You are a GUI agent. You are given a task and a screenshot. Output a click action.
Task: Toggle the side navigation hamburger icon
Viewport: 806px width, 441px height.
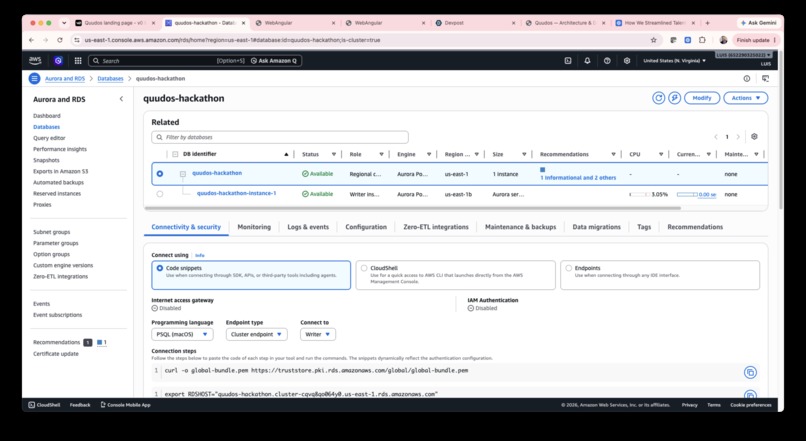(x=34, y=79)
